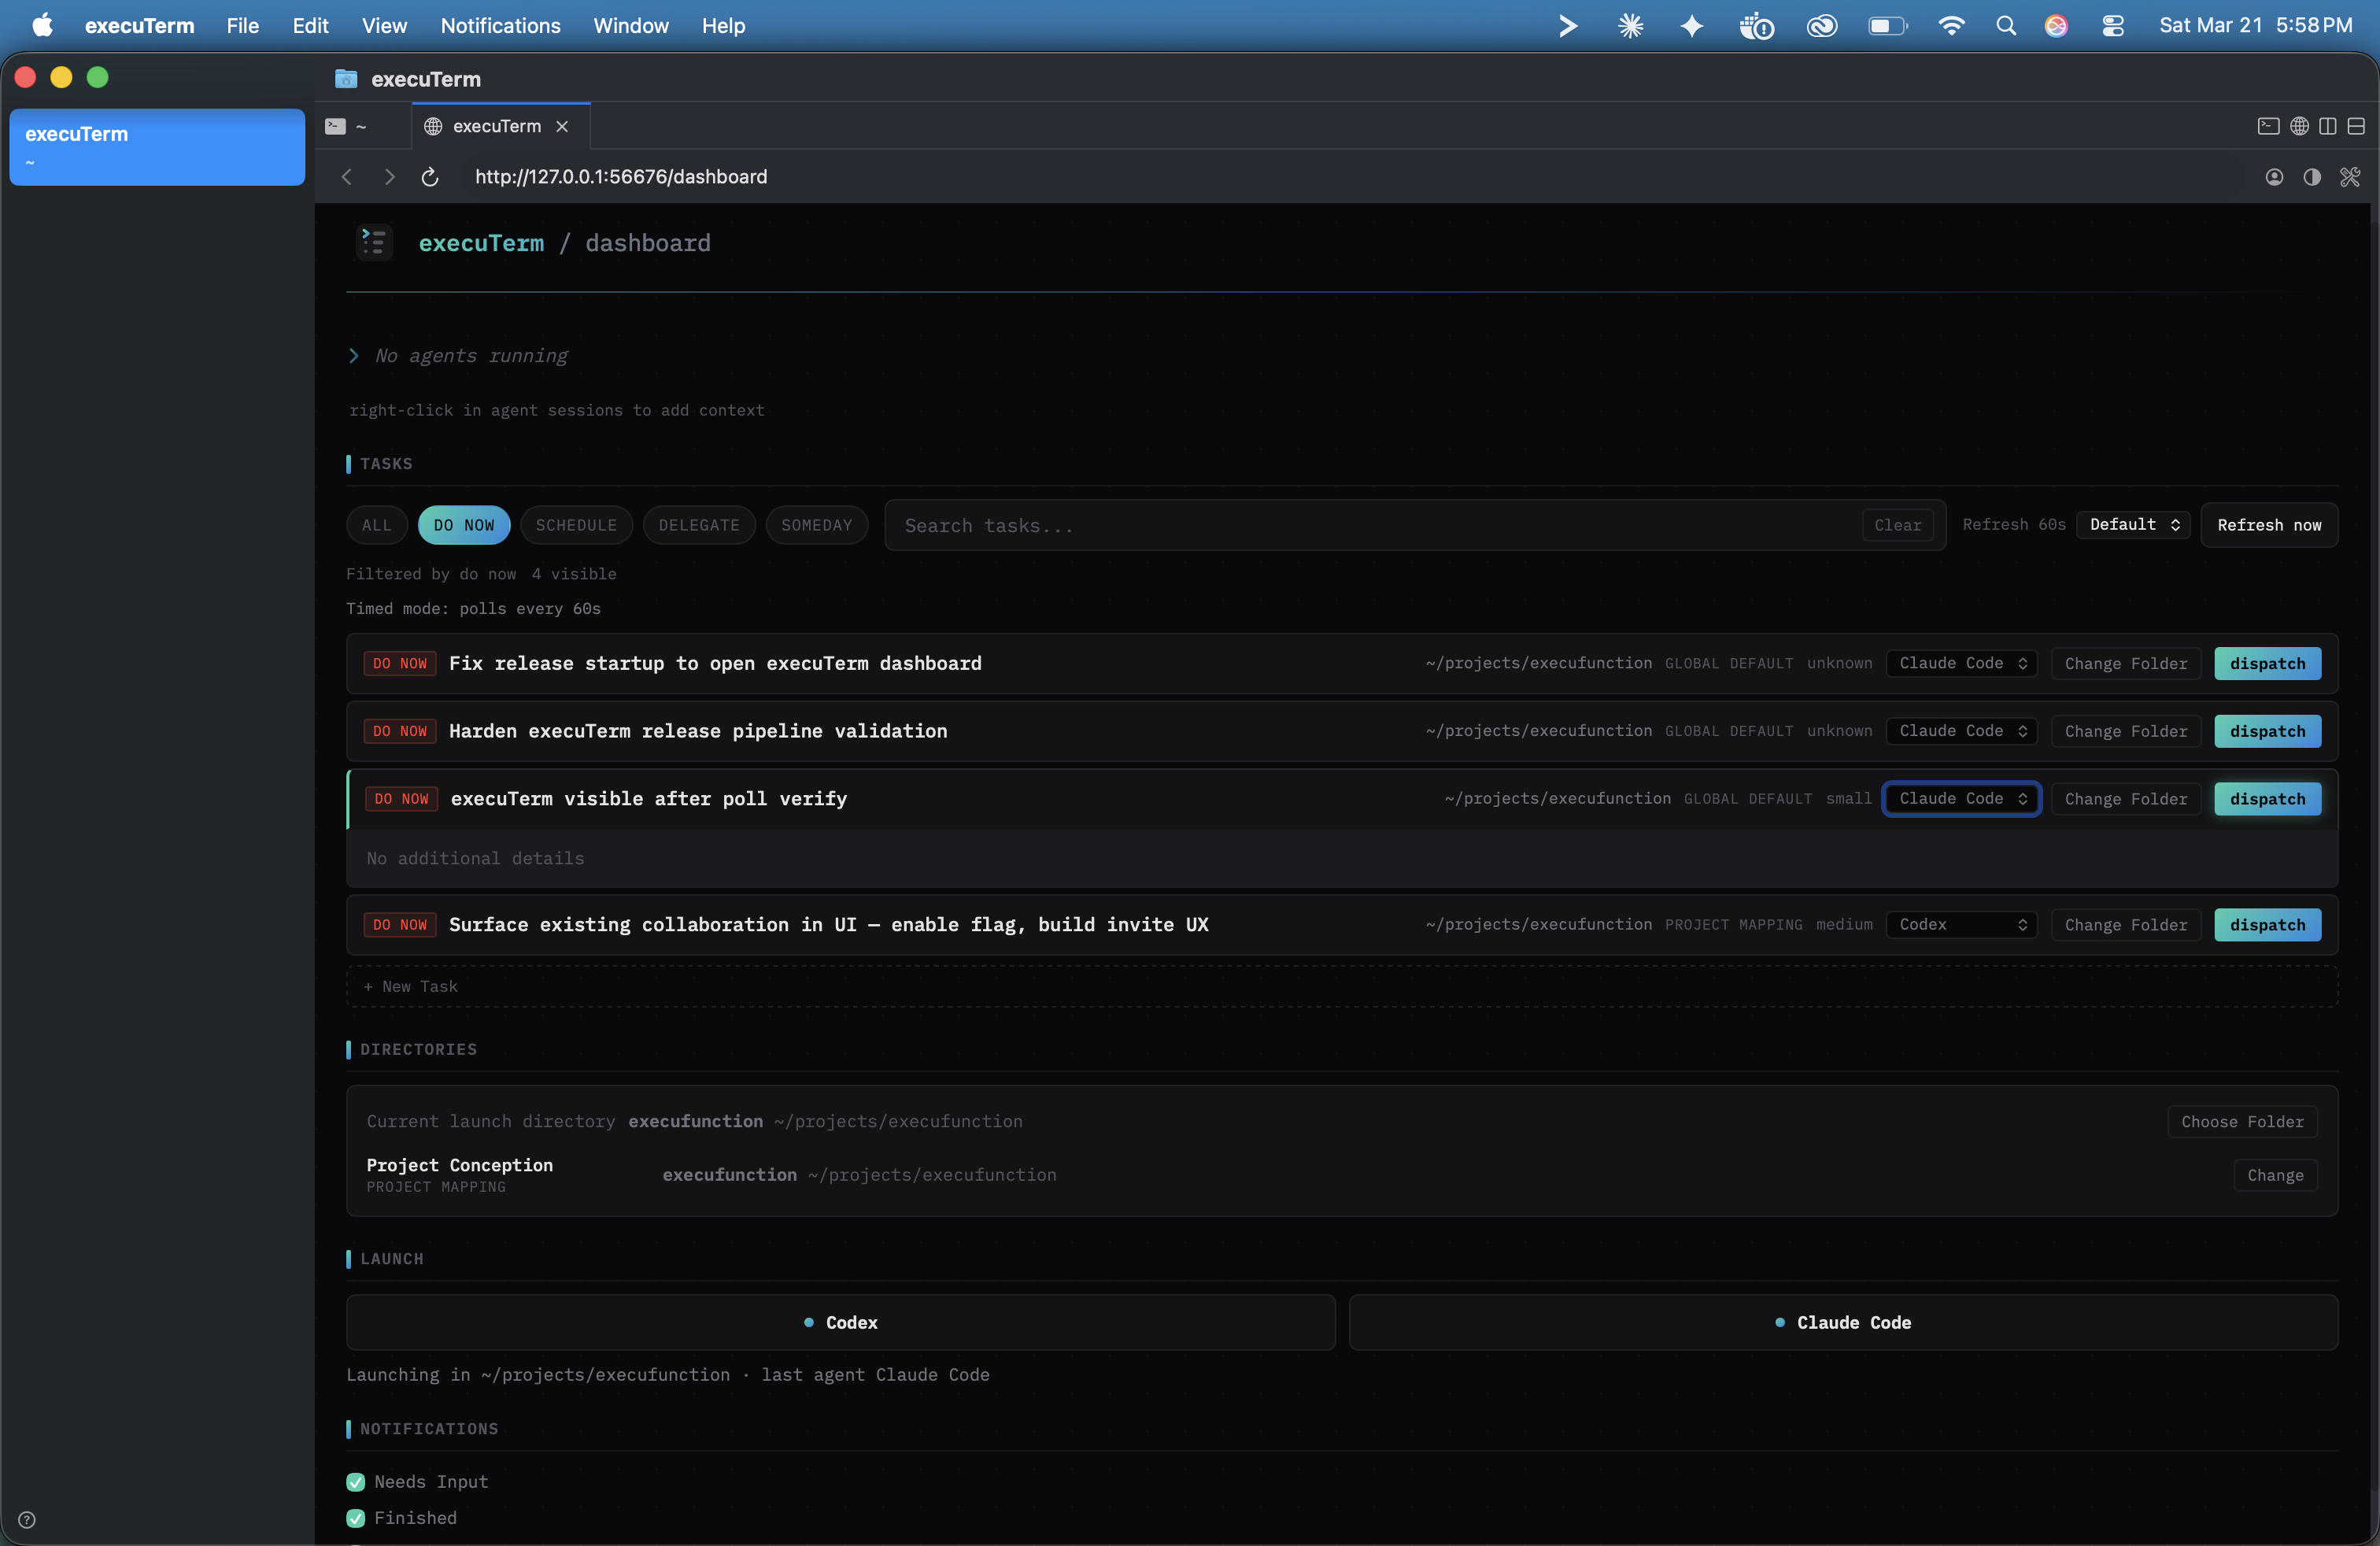The height and width of the screenshot is (1546, 2380).
Task: Toggle the Finished notification checkbox
Action: point(356,1518)
